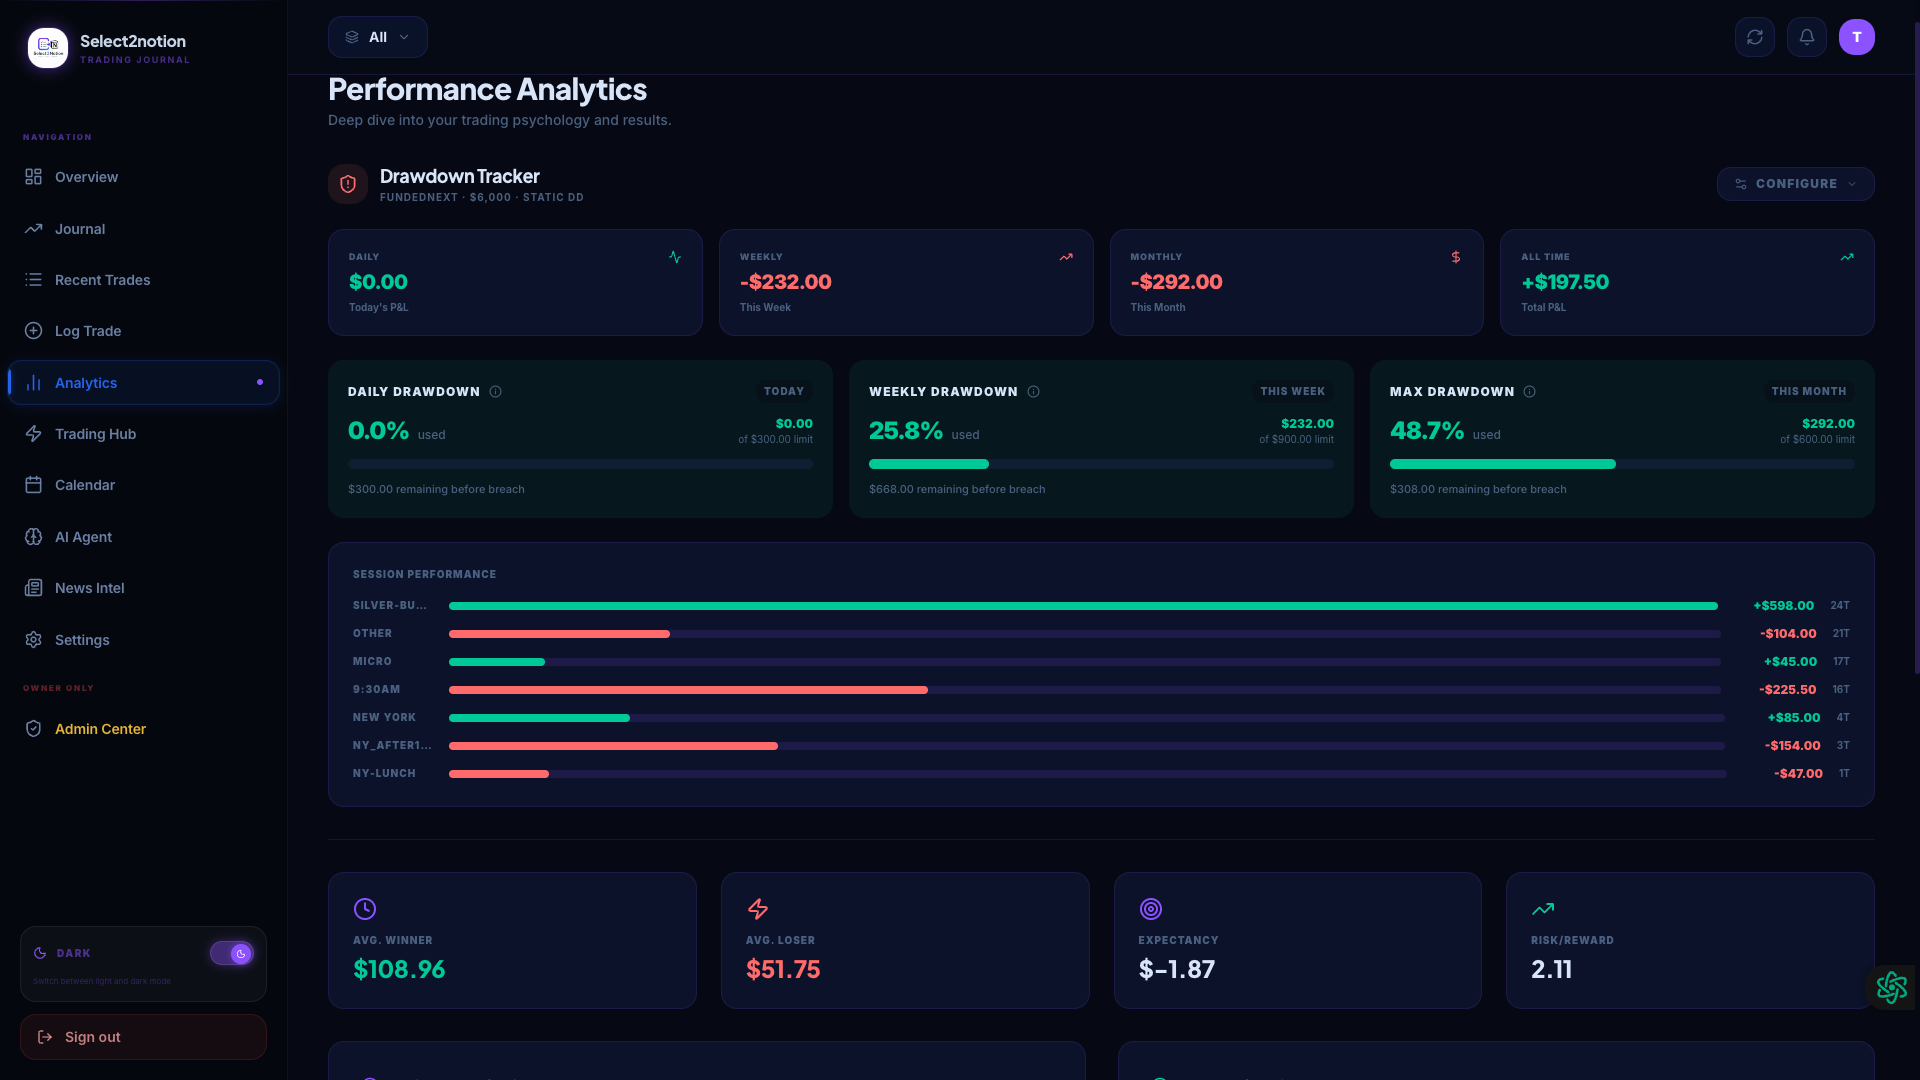Click the refresh icon in top bar
1920x1080 pixels.
point(1755,37)
